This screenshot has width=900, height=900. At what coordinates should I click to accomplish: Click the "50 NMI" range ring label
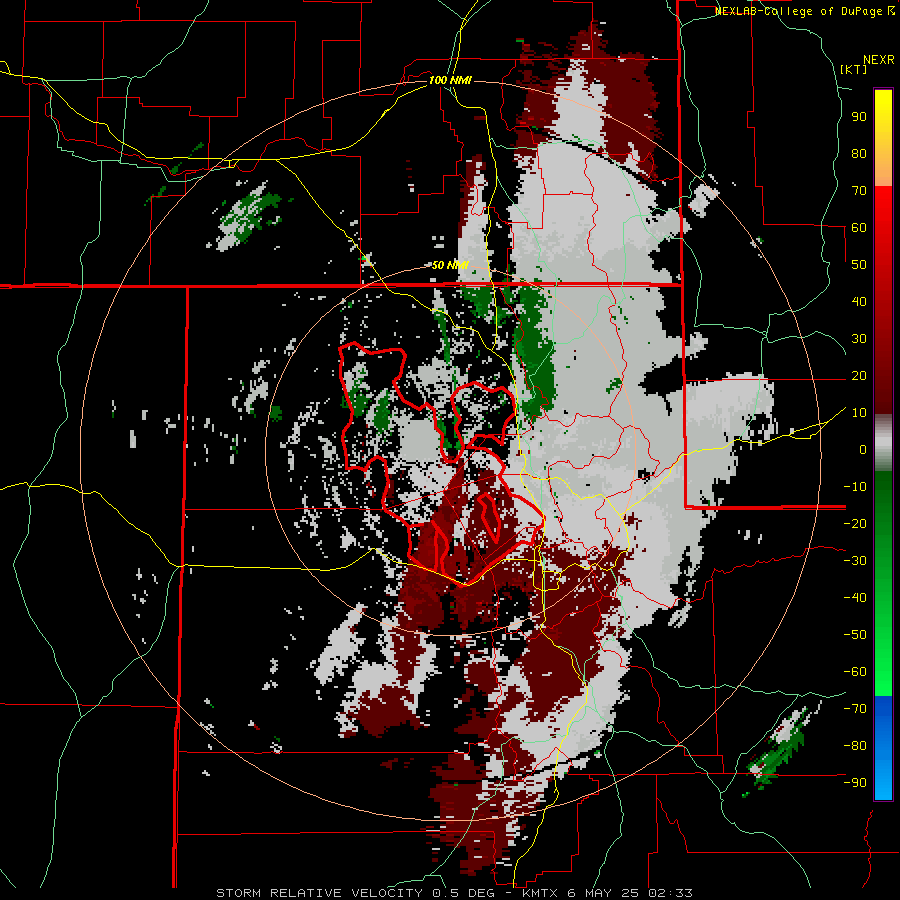(450, 265)
